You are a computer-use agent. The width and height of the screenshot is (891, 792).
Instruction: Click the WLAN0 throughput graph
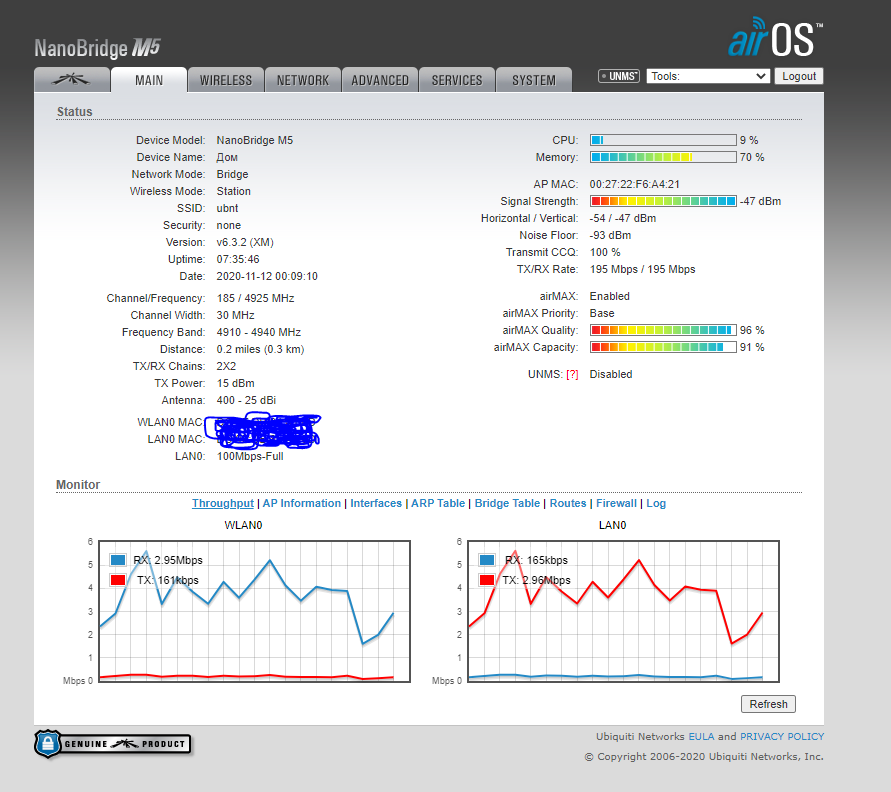255,611
